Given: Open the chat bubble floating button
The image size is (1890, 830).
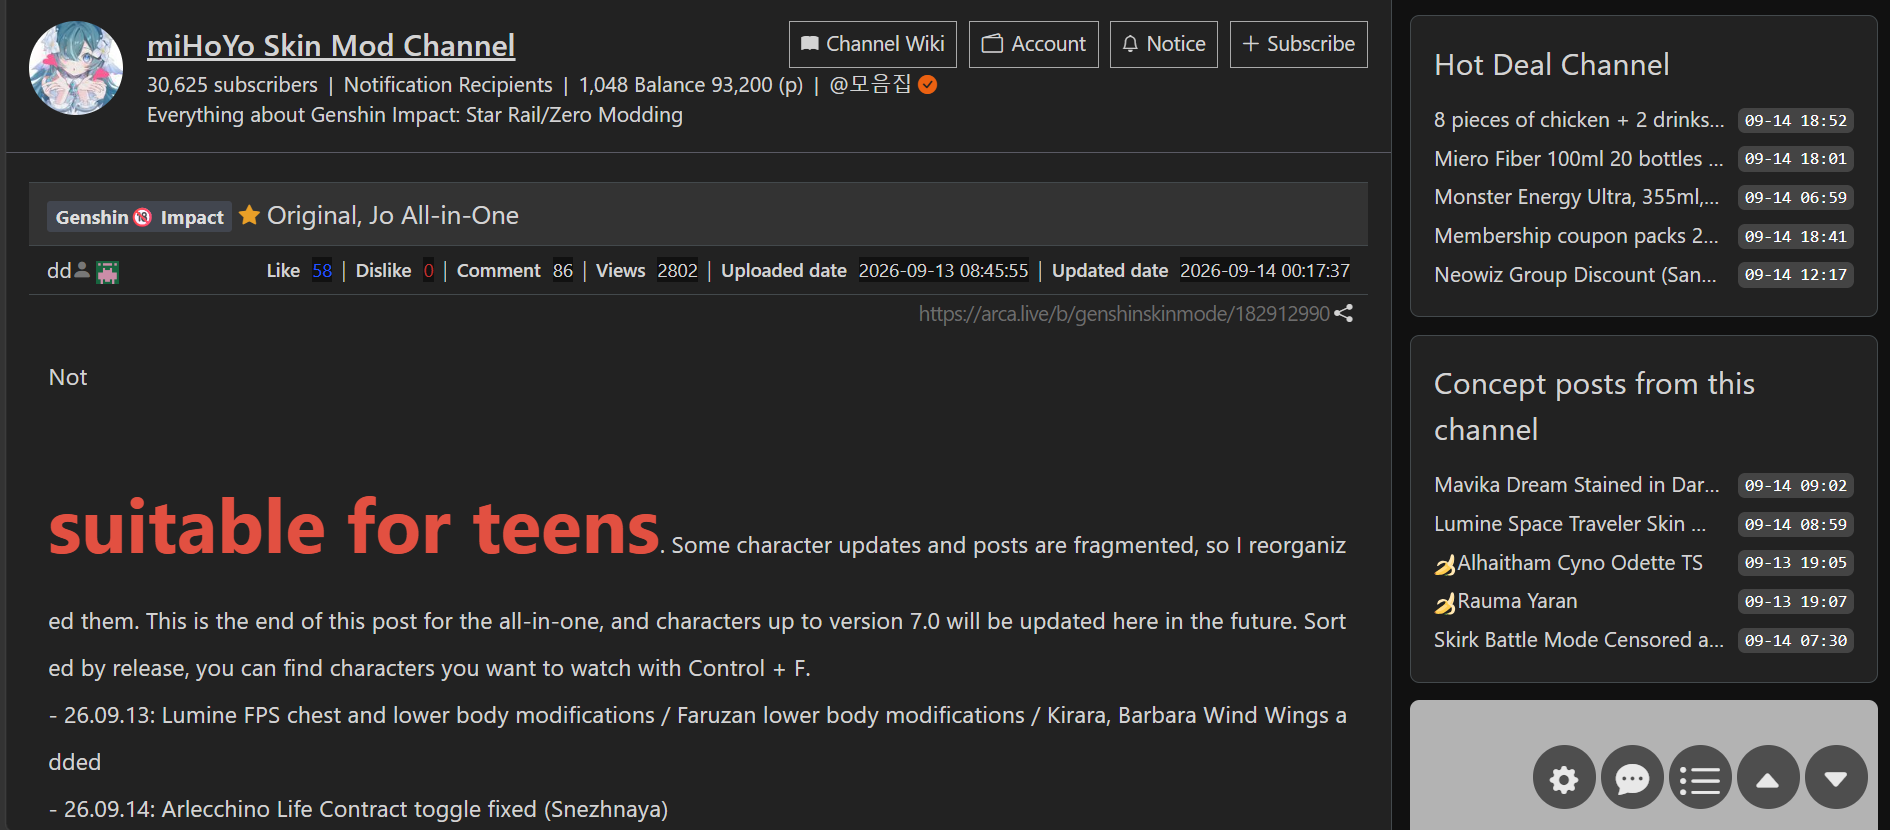Looking at the screenshot, I should coord(1632,777).
